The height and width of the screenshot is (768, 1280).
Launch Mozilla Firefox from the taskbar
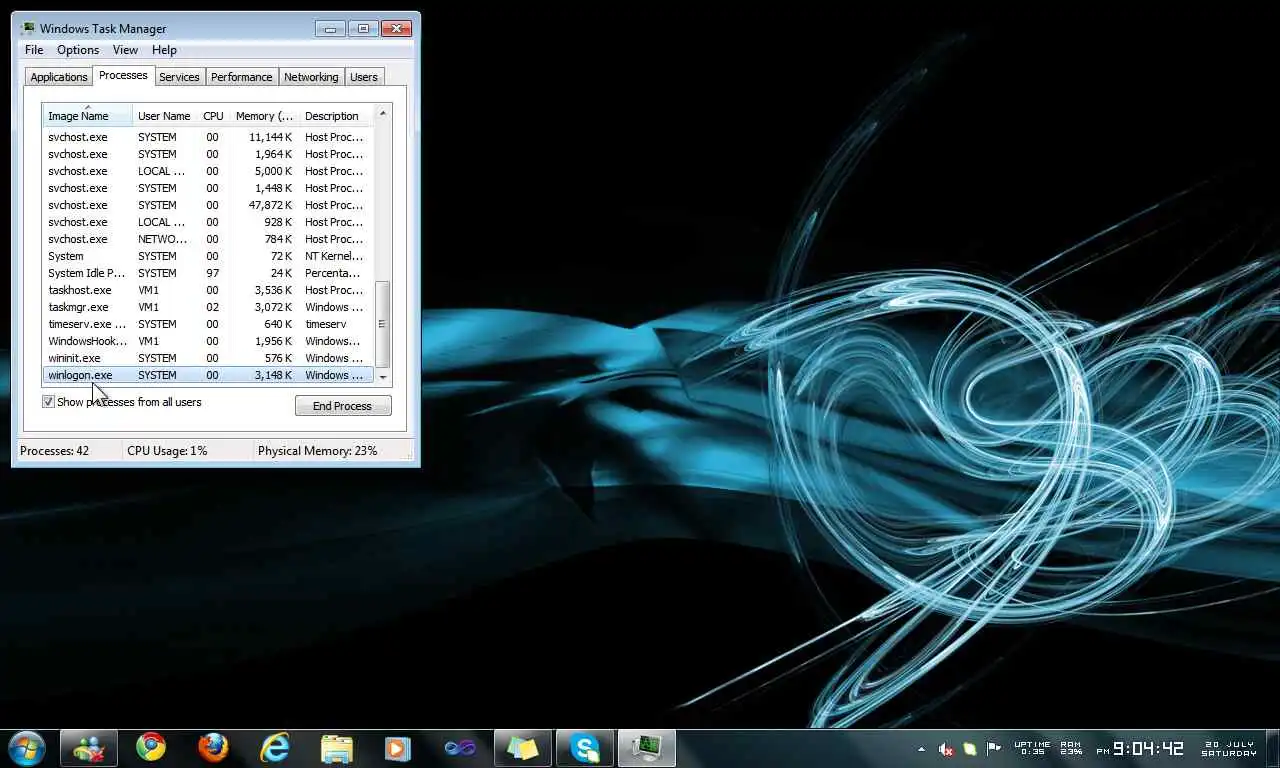click(x=213, y=747)
